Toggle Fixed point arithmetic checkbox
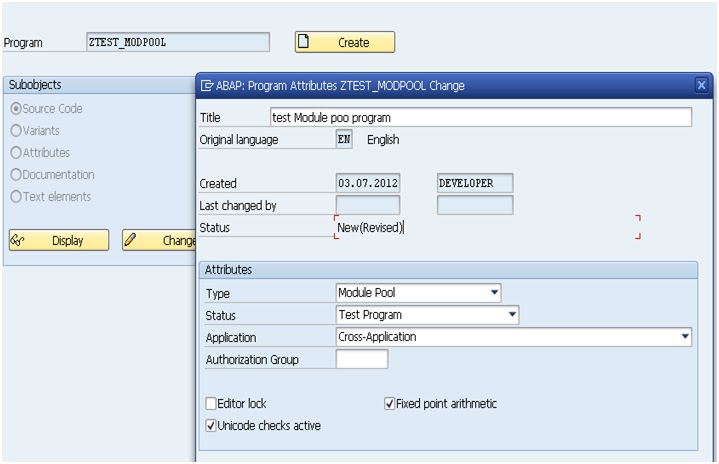Image resolution: width=719 pixels, height=464 pixels. 389,403
